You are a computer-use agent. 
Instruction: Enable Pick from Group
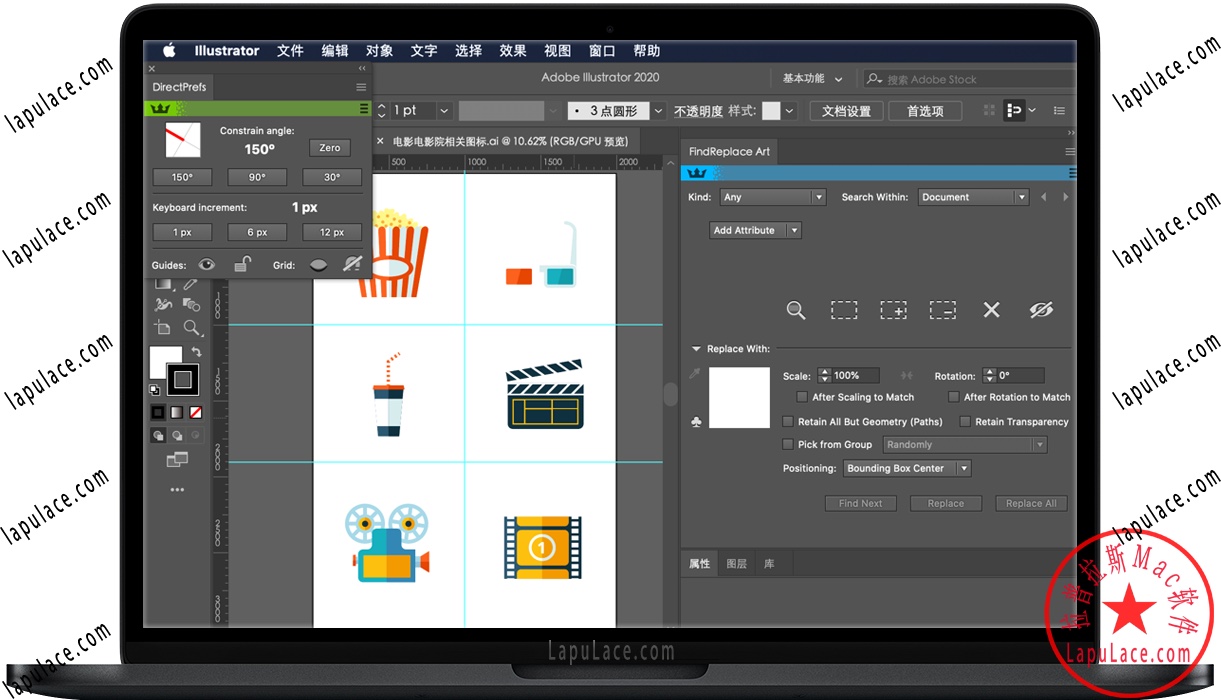(787, 444)
